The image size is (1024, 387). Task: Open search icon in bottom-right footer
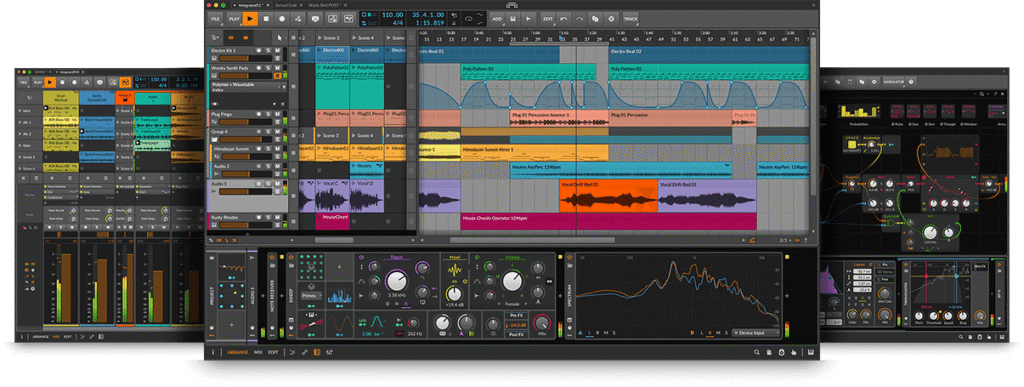(x=757, y=352)
